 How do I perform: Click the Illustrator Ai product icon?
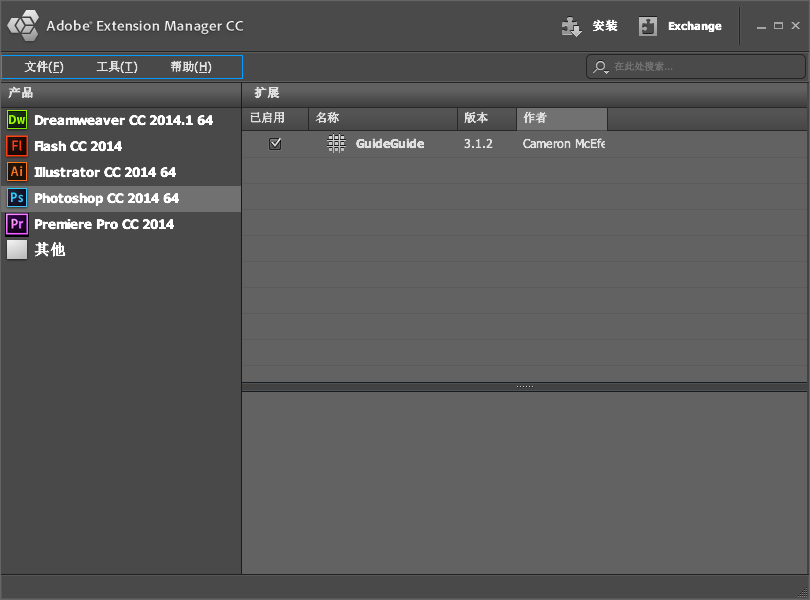click(x=17, y=172)
